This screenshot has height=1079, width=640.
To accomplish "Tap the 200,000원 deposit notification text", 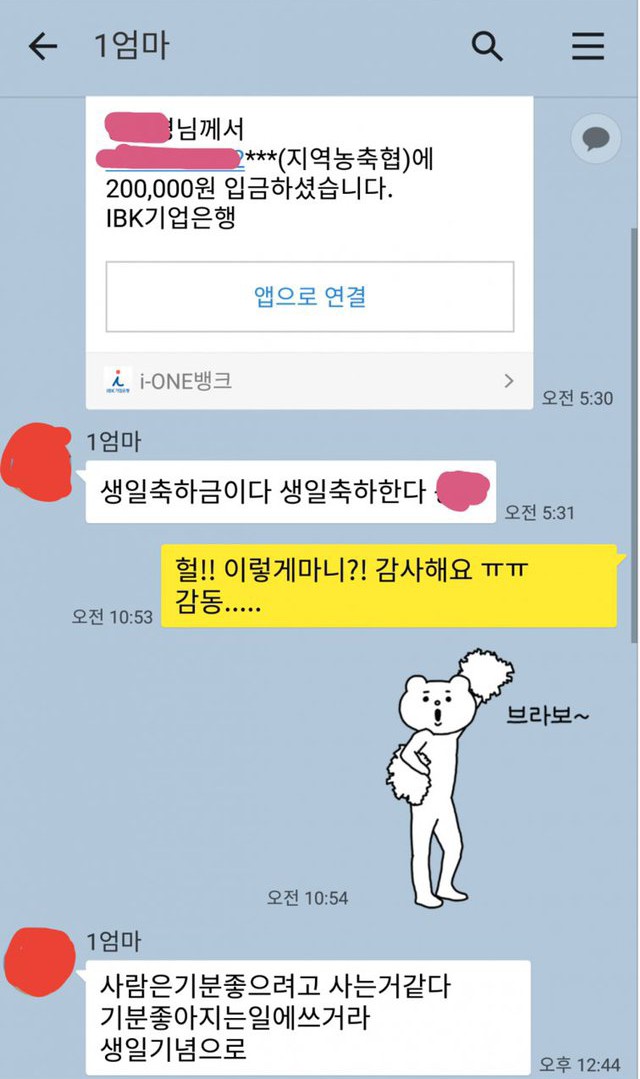I will [249, 189].
